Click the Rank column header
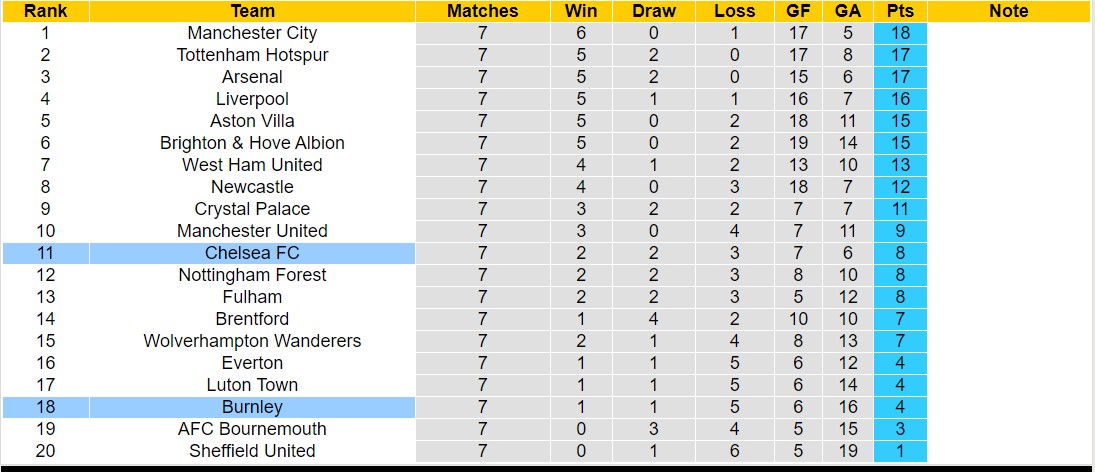 click(45, 11)
